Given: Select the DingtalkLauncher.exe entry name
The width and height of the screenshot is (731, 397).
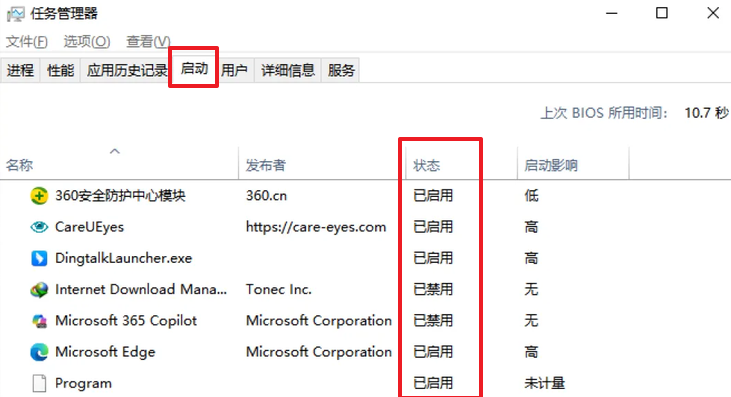Looking at the screenshot, I should [x=124, y=258].
